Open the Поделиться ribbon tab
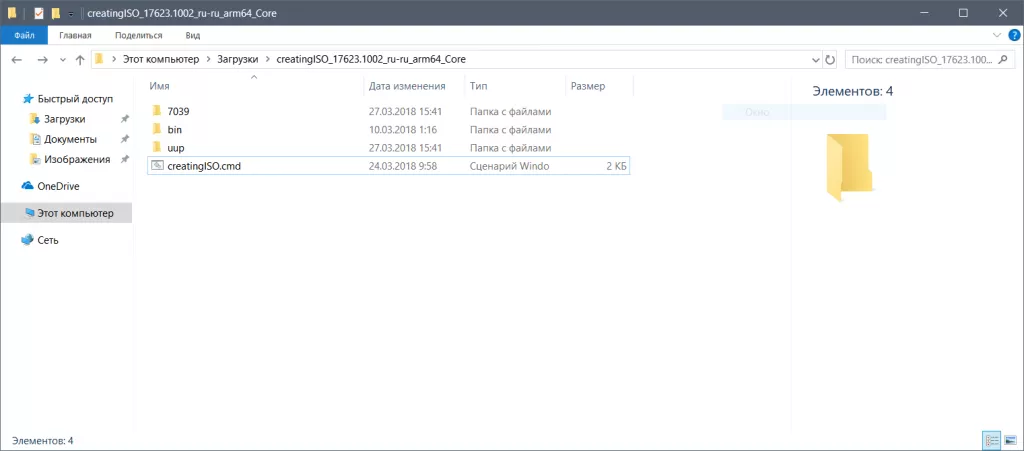The width and height of the screenshot is (1024, 451). point(138,35)
